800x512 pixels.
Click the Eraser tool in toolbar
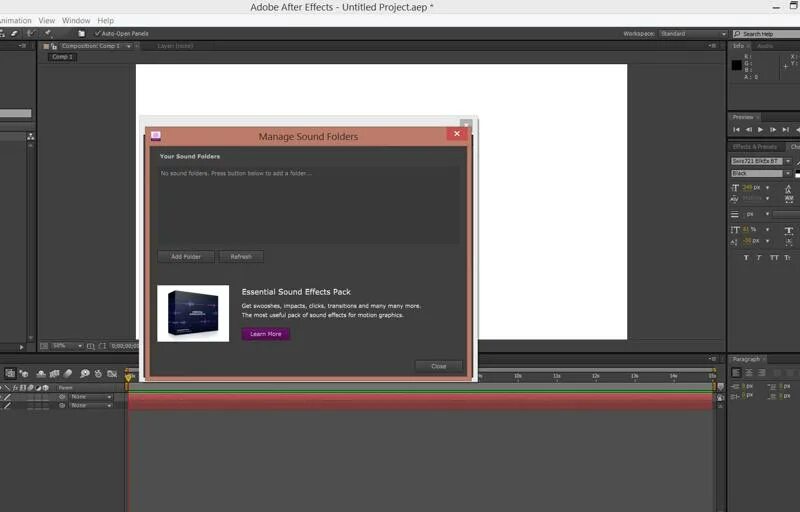[x=14, y=34]
